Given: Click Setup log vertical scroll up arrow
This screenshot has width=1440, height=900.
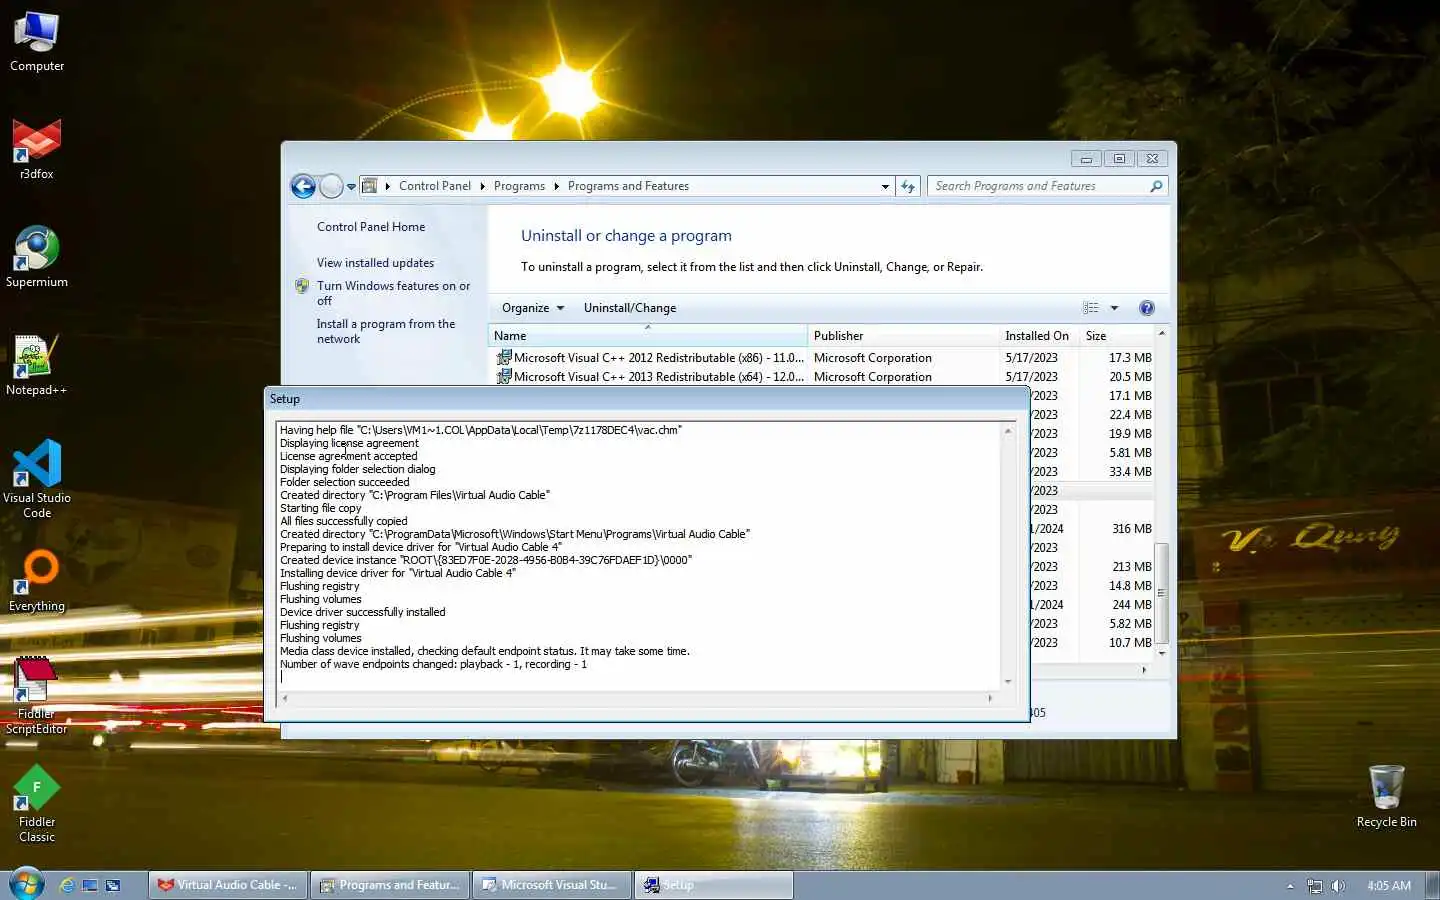Looking at the screenshot, I should (x=1008, y=431).
